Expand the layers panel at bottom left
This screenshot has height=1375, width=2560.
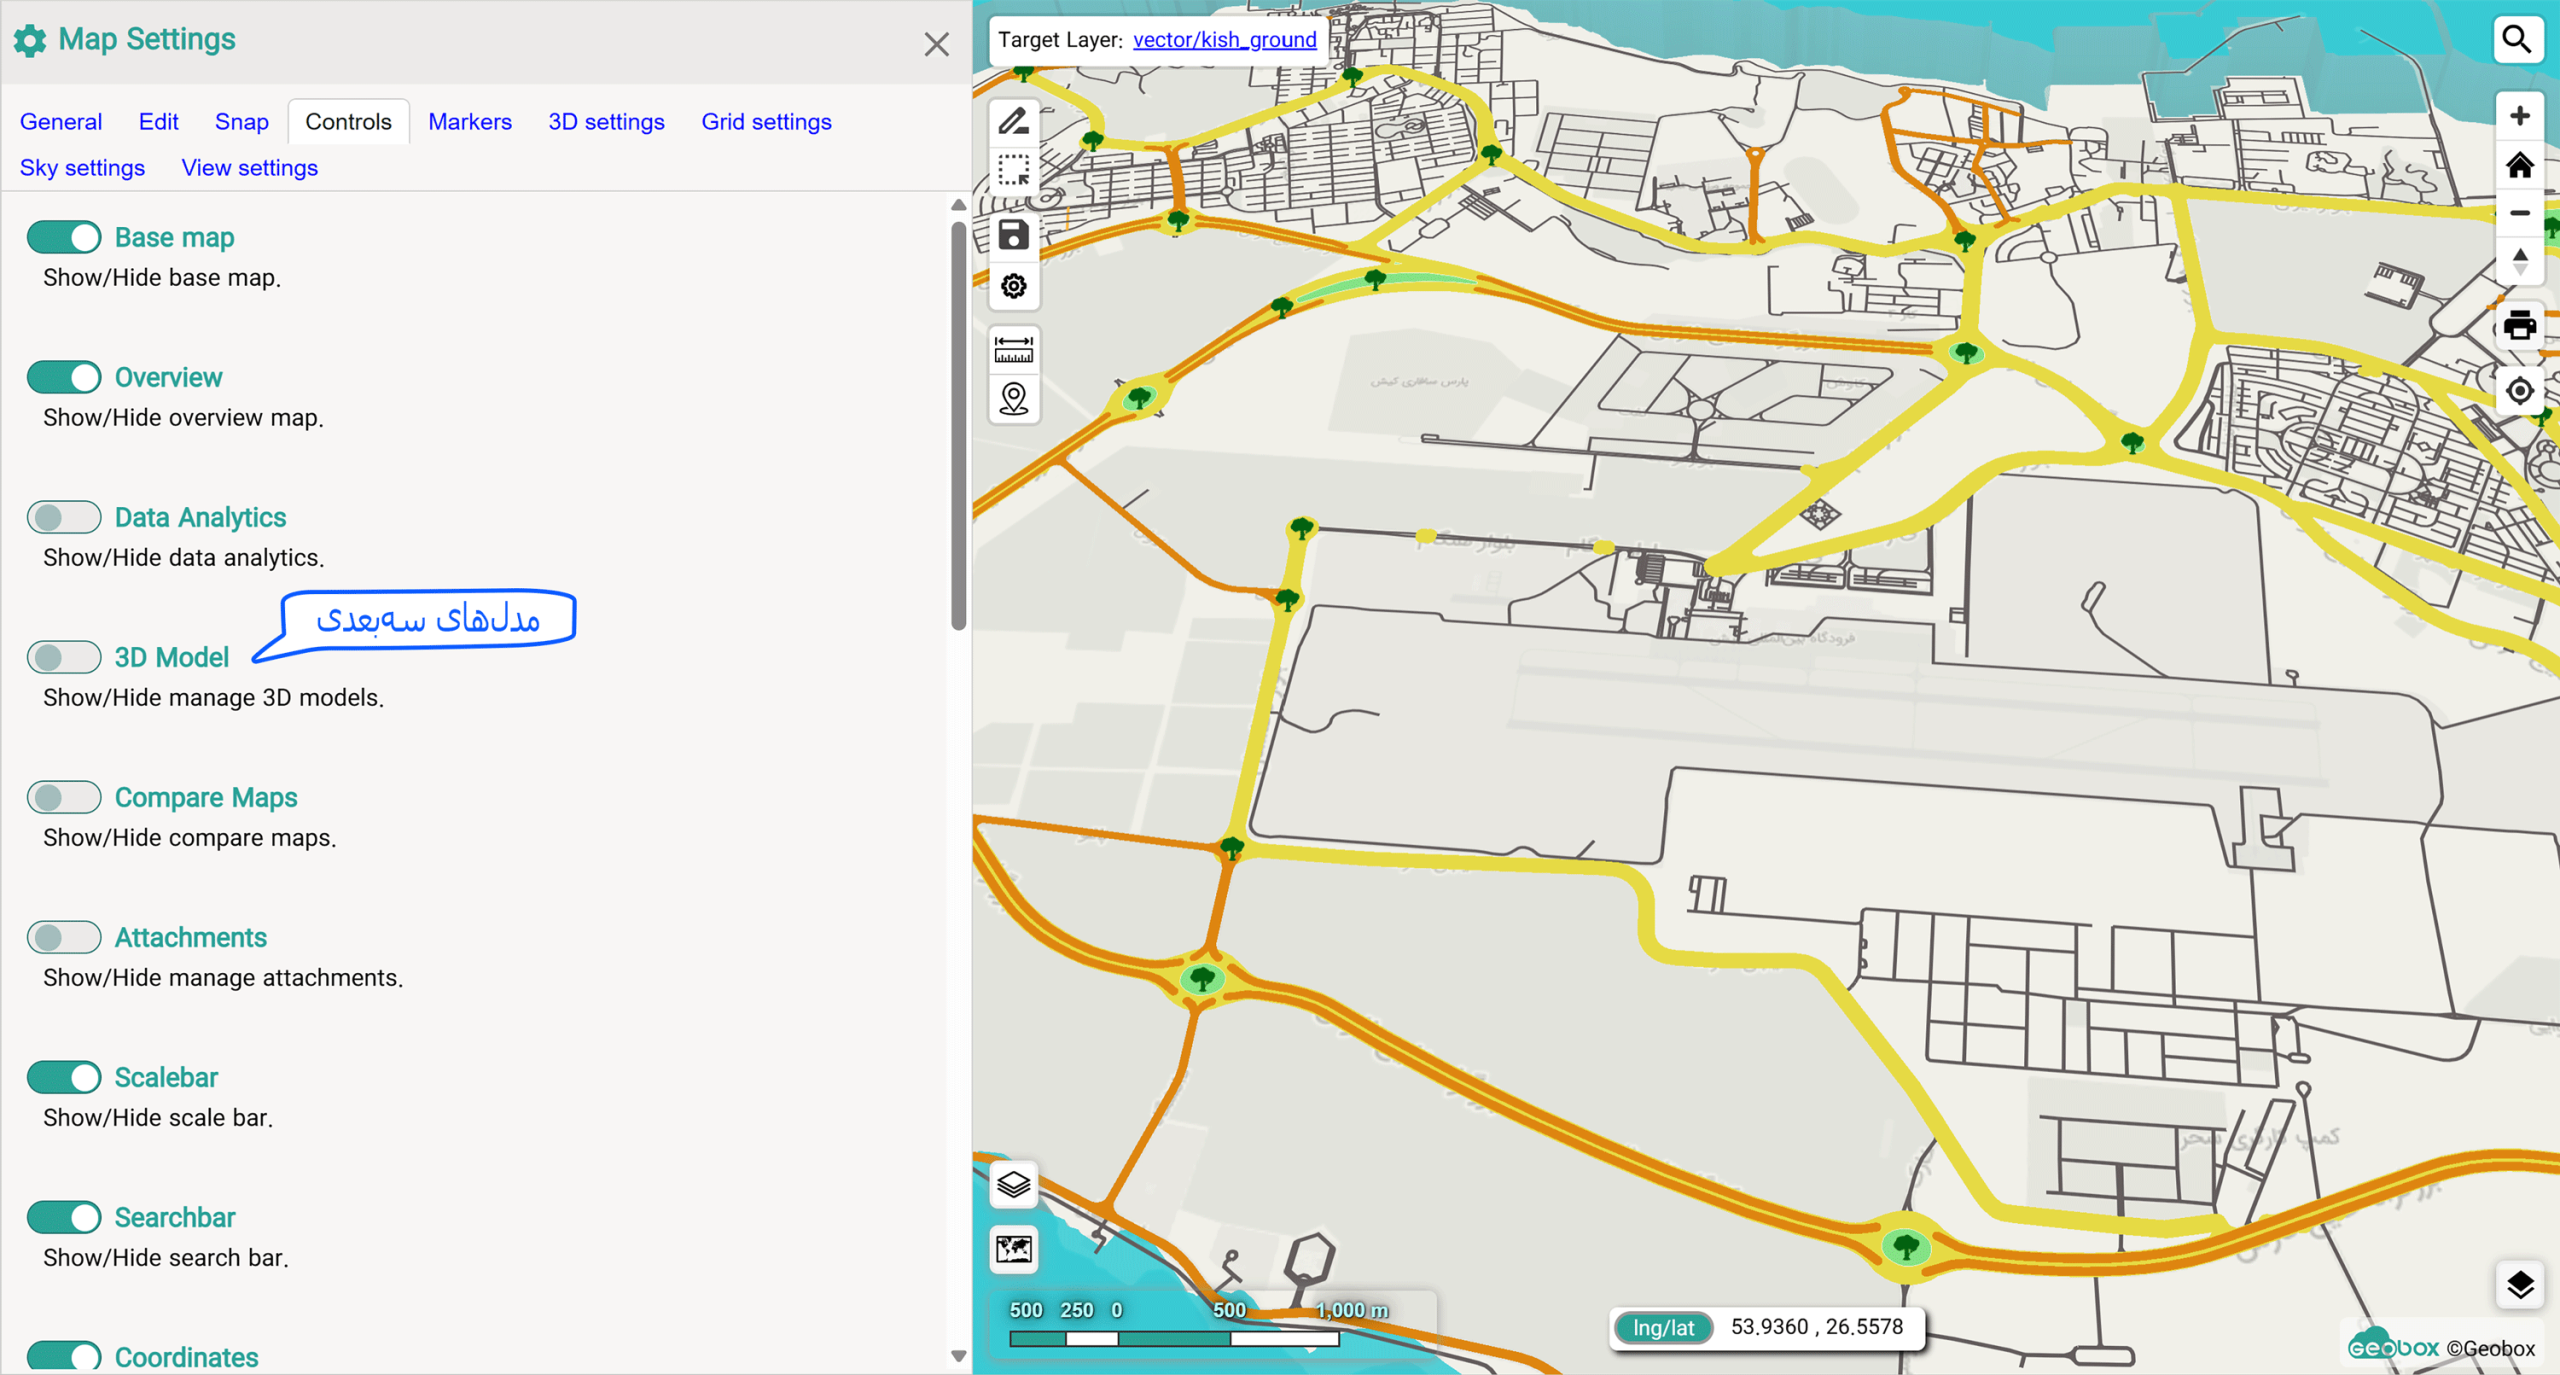(x=1013, y=1185)
